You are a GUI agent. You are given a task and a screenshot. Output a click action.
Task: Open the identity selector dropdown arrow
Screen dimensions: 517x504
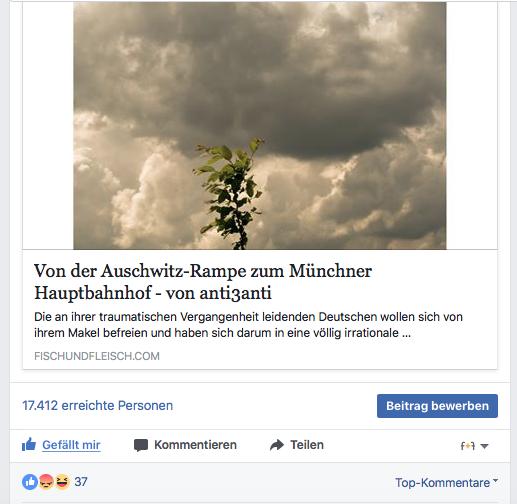tap(485, 446)
